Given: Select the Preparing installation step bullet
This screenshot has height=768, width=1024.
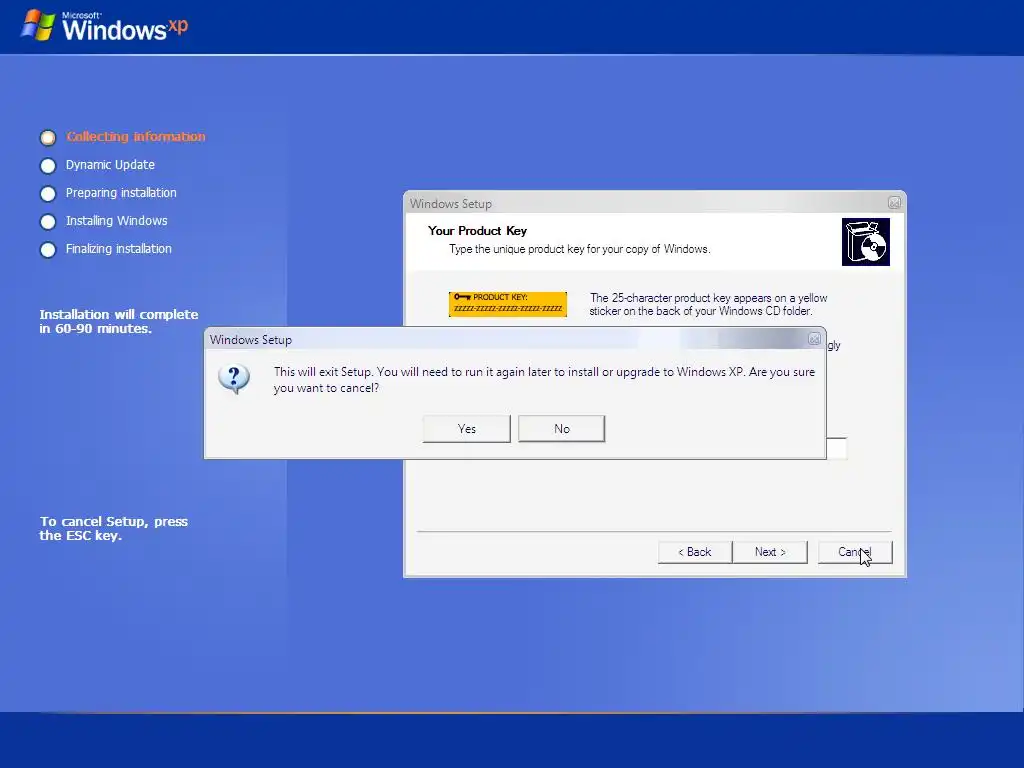Looking at the screenshot, I should 48,194.
